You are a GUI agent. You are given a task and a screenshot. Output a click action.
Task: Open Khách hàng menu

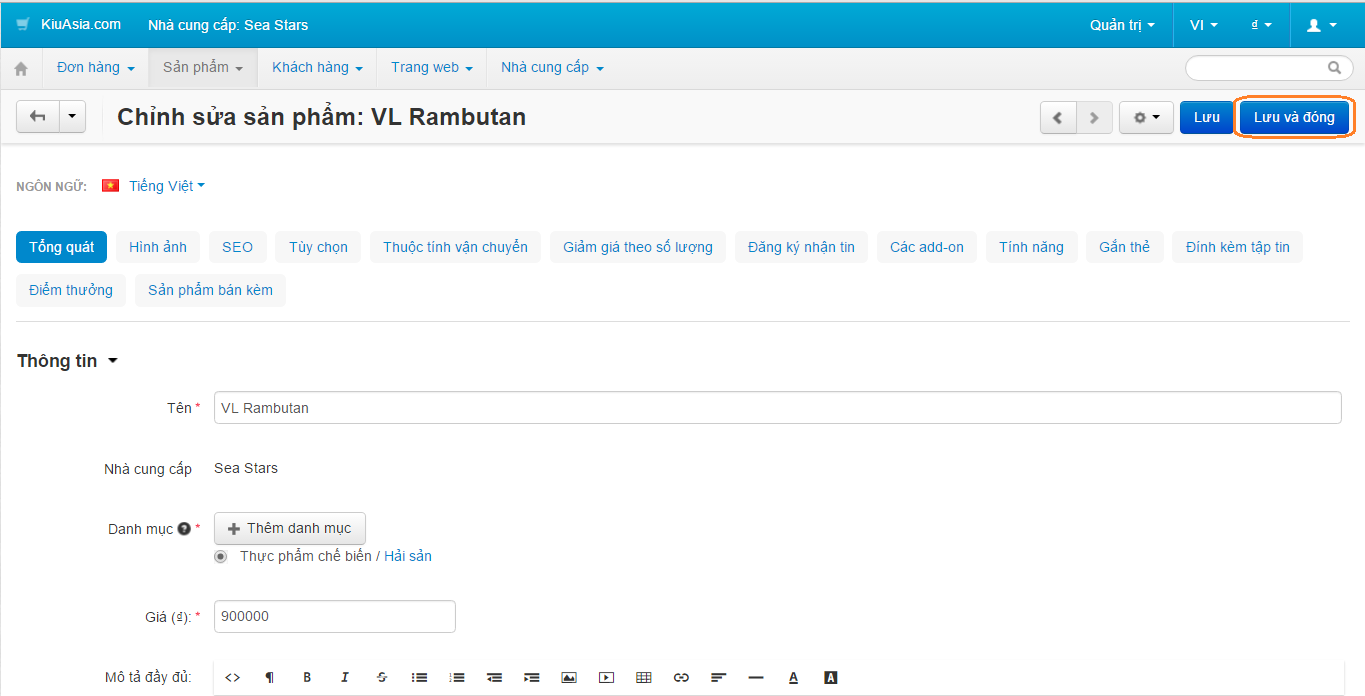point(317,68)
